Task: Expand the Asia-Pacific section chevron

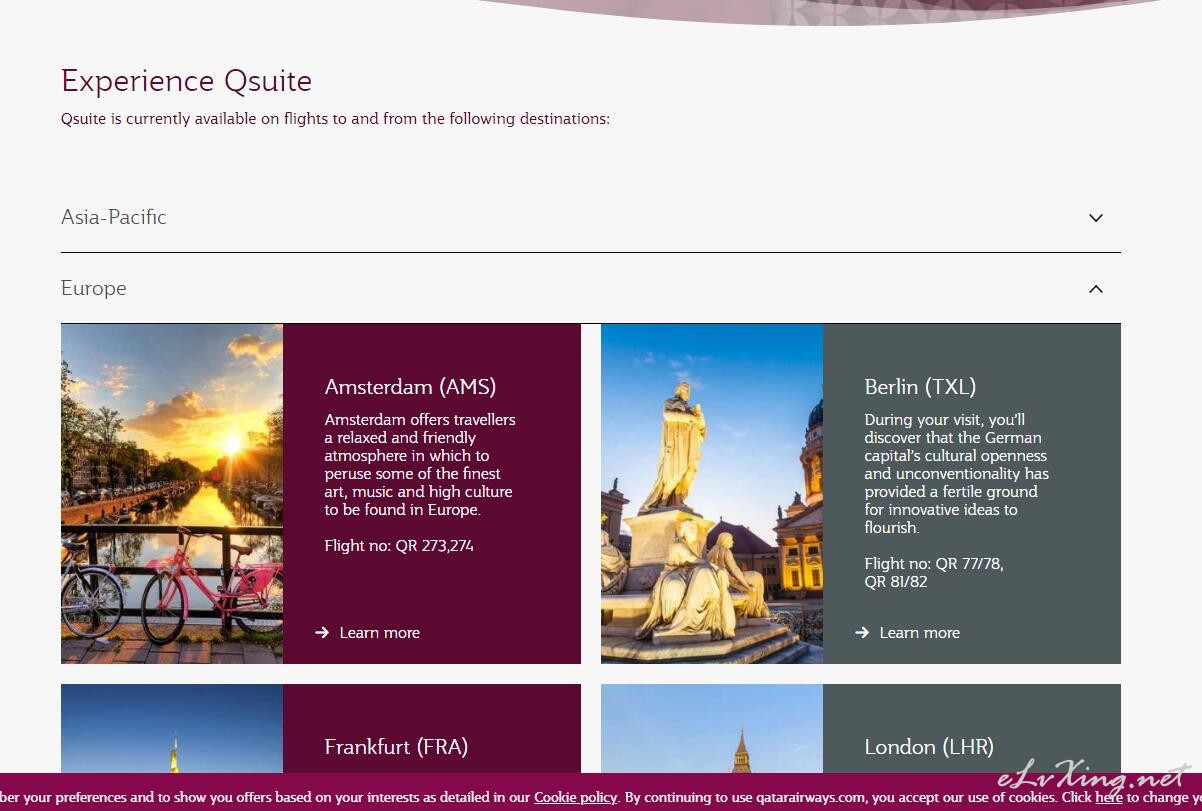Action: tap(1096, 218)
